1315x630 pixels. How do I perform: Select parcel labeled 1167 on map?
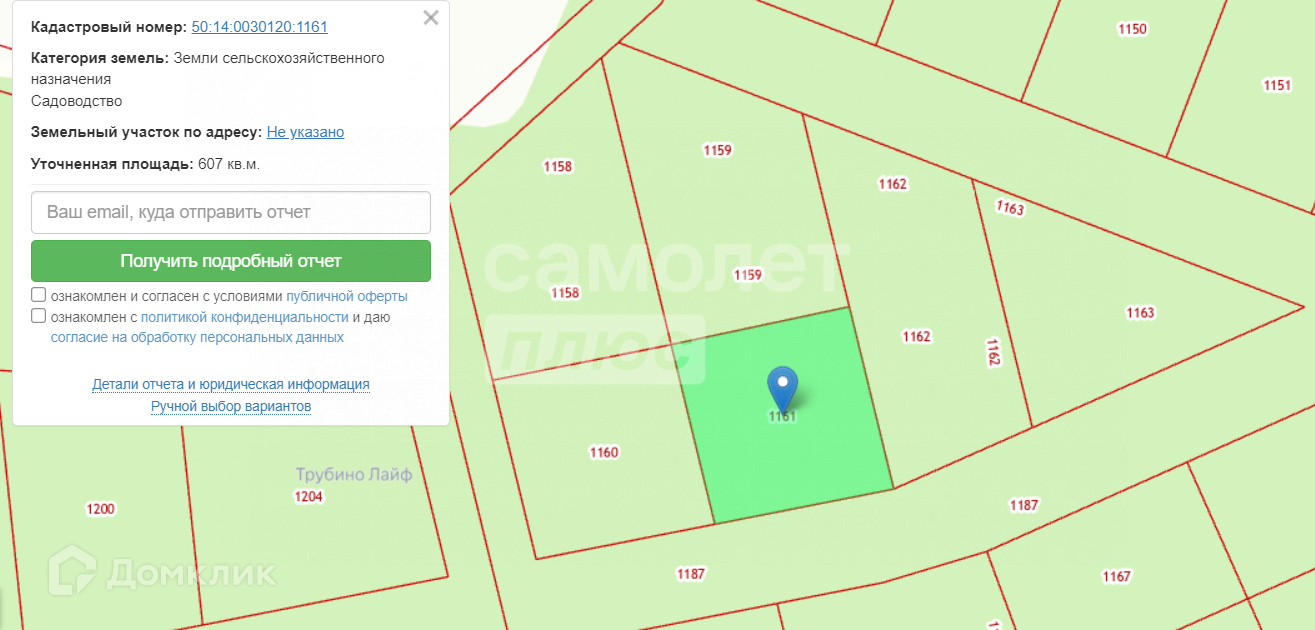(1116, 576)
